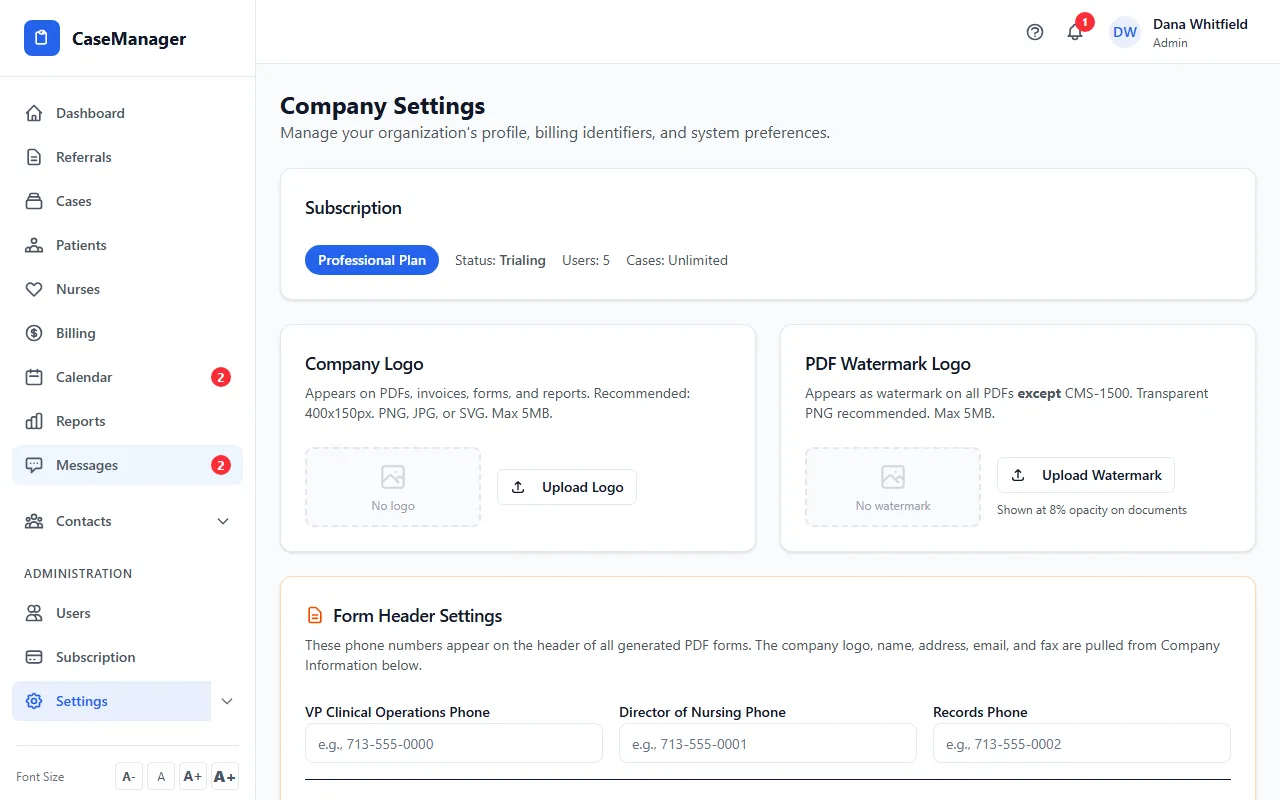
Task: Click the ADMINISTRATION section label
Action: pos(78,573)
